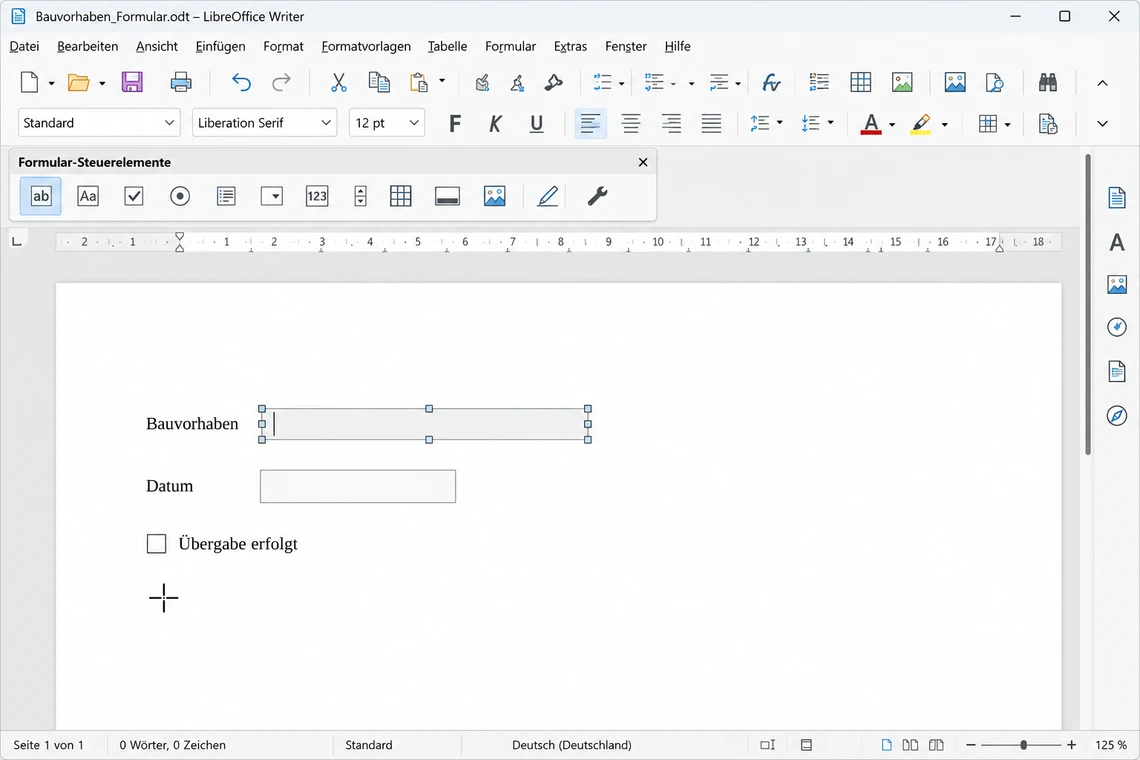Open the Datei menu
The width and height of the screenshot is (1140, 760).
(x=24, y=47)
